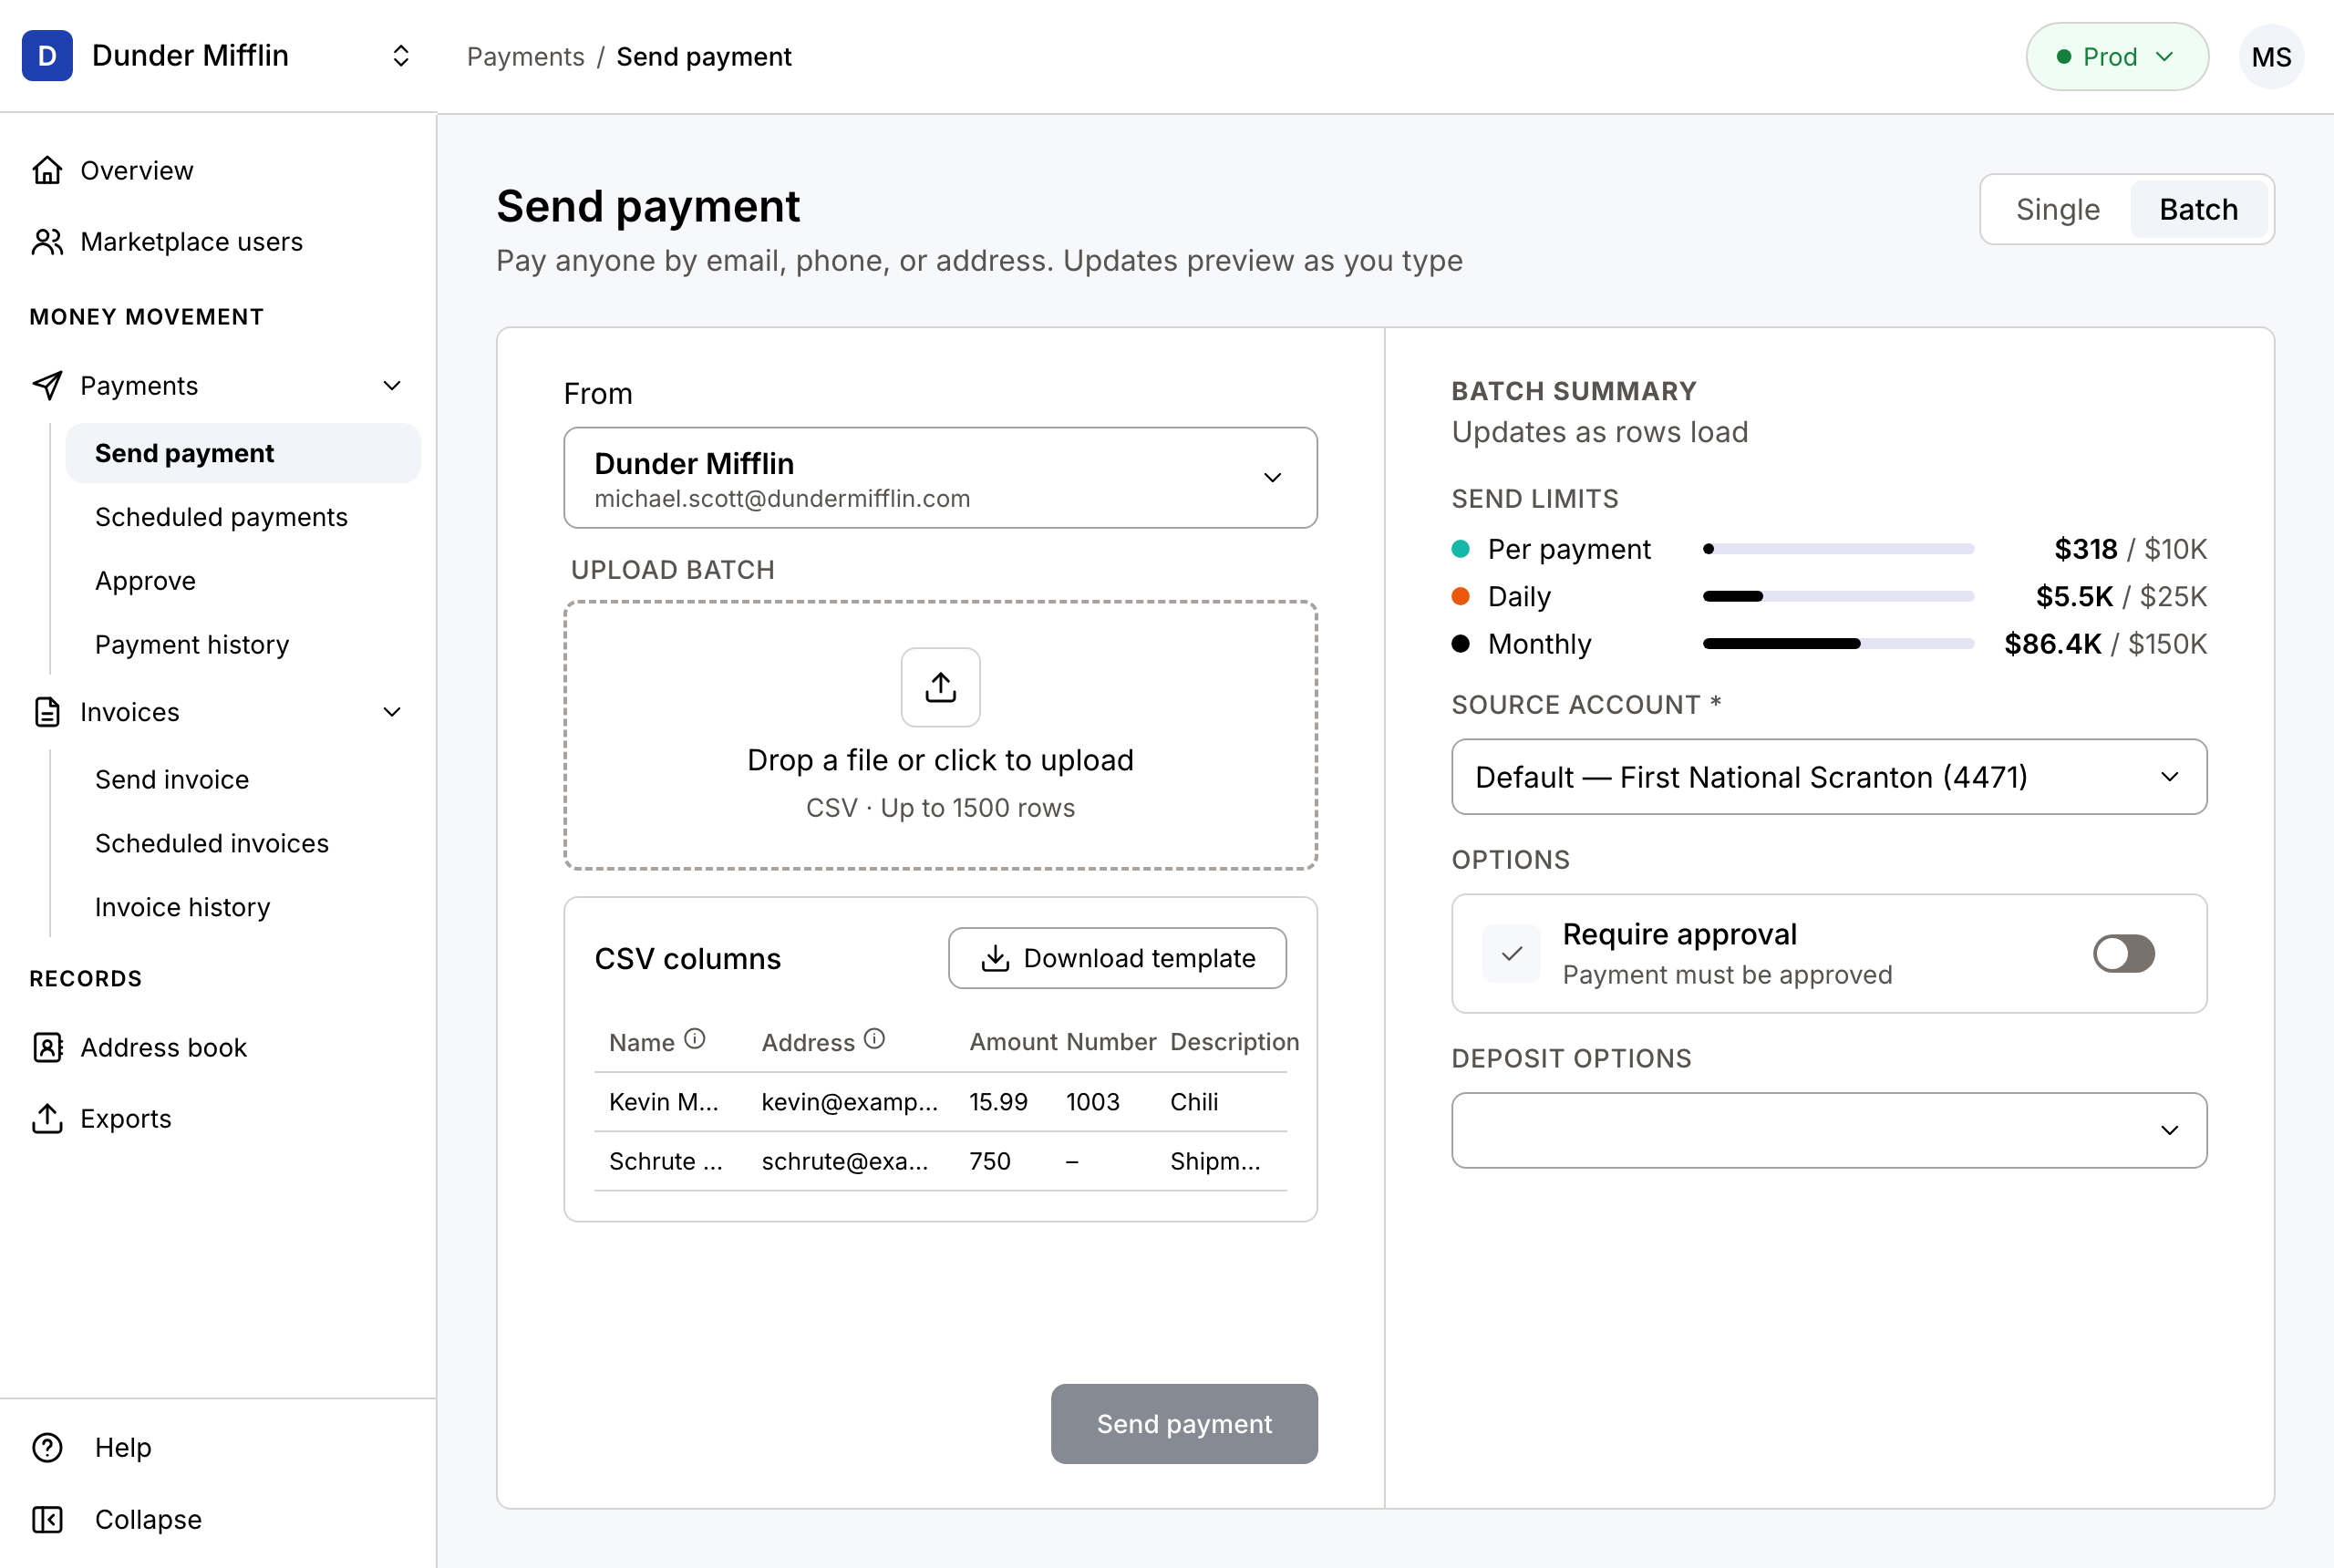Open the Overview home icon
2334x1568 pixels.
click(47, 170)
